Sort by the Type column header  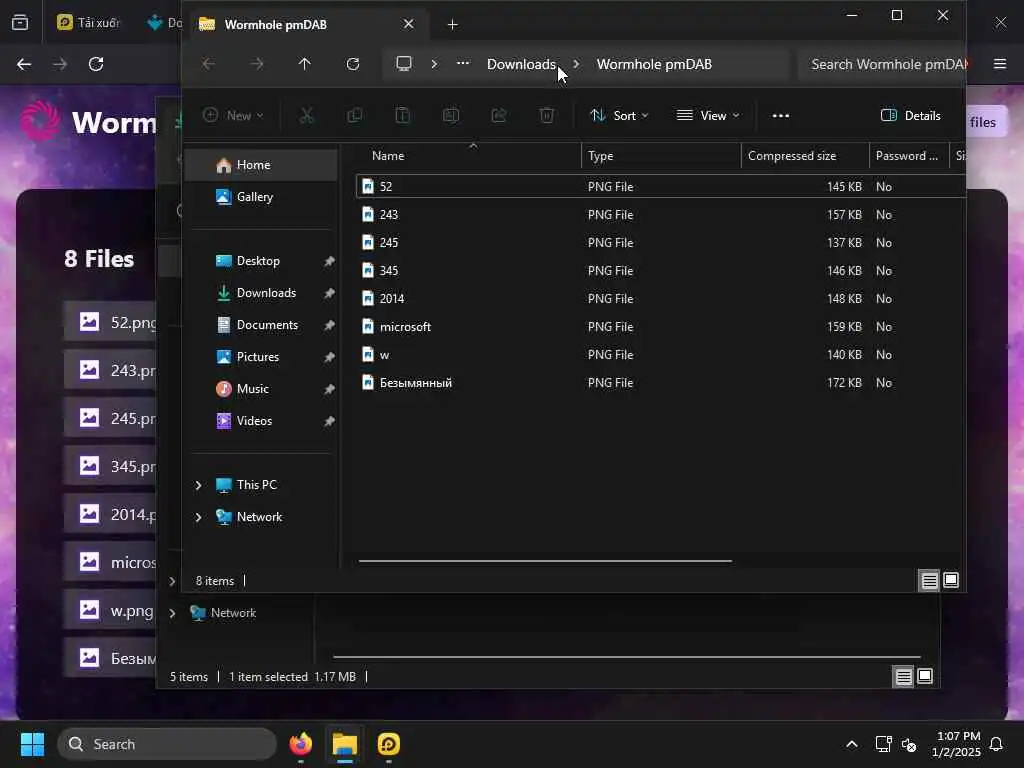[661, 156]
